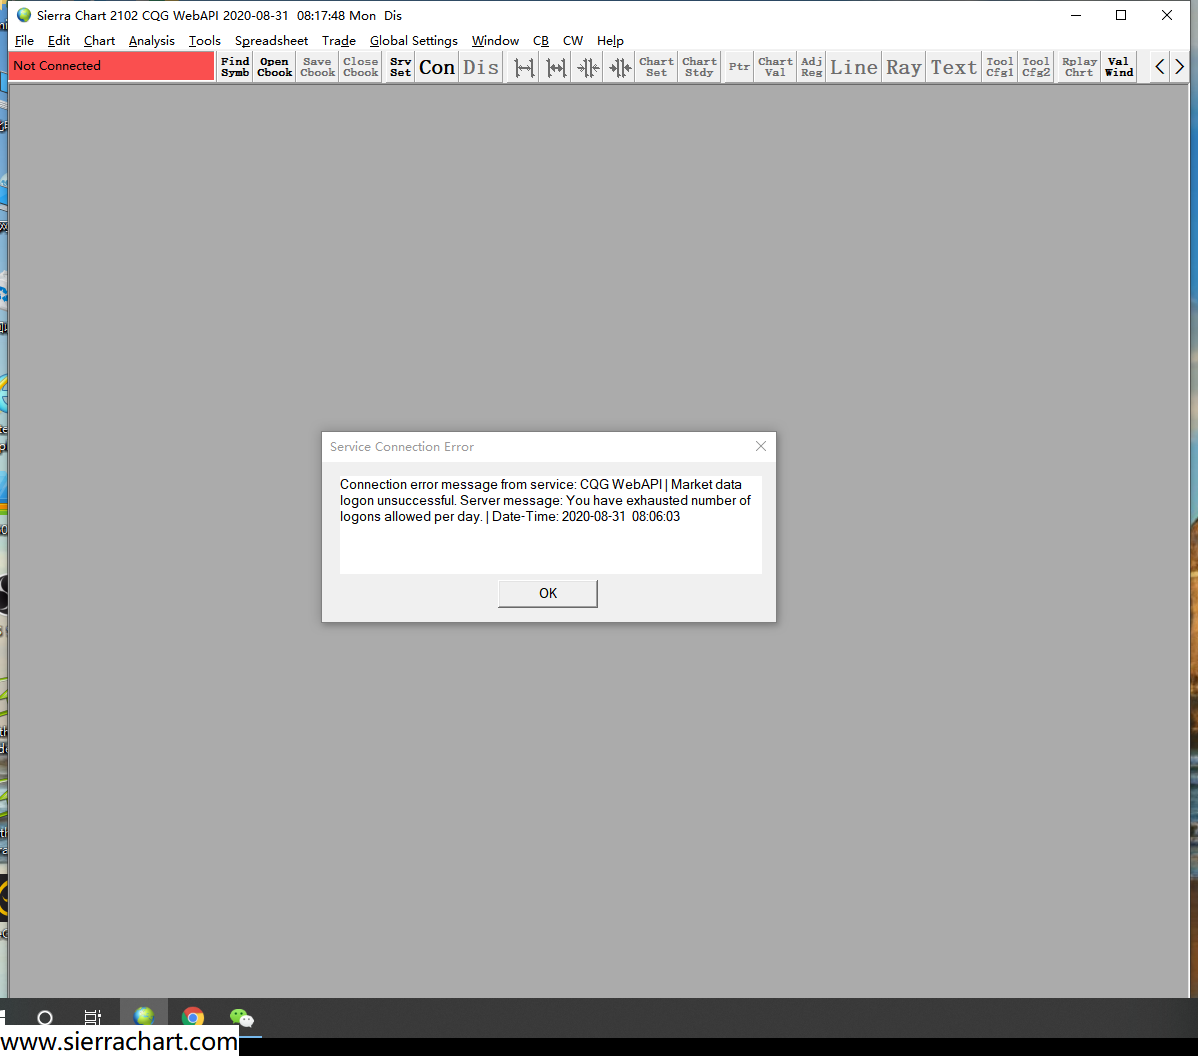This screenshot has width=1198, height=1056.
Task: Open the Chart menu
Action: [x=99, y=40]
